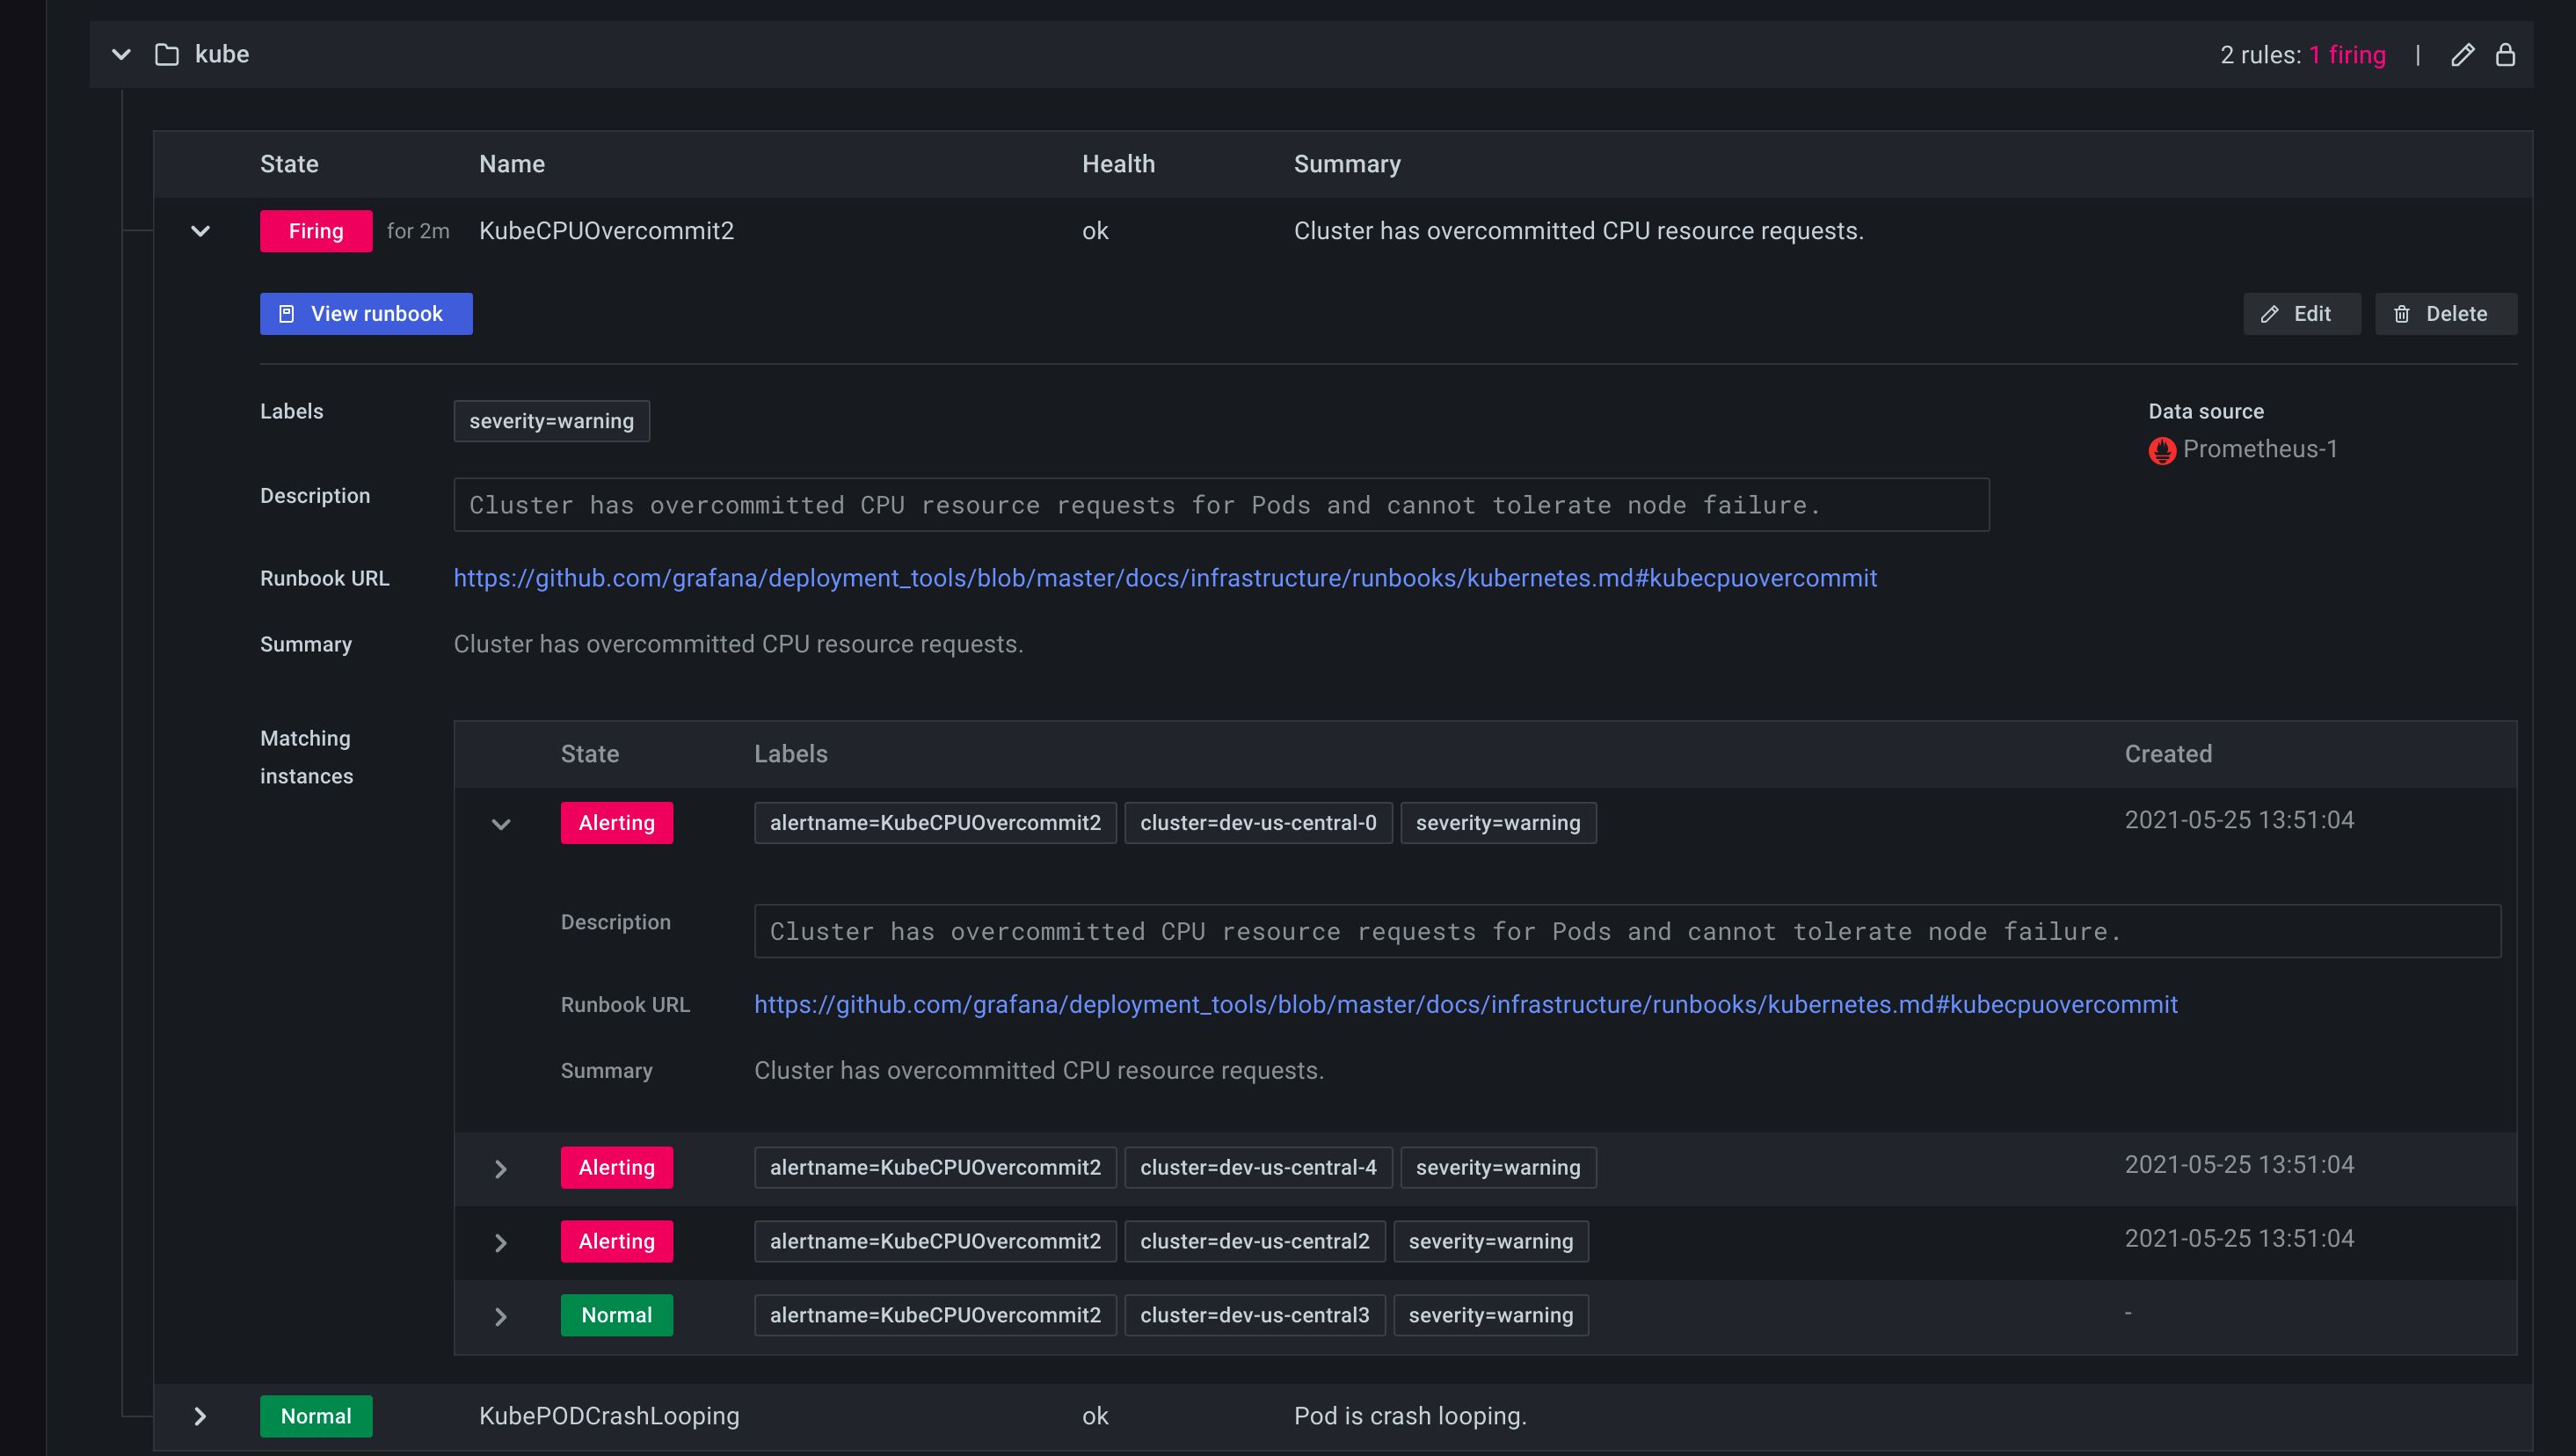Click the Edit icon for KubeCPUOvercommit2

pos(2296,313)
